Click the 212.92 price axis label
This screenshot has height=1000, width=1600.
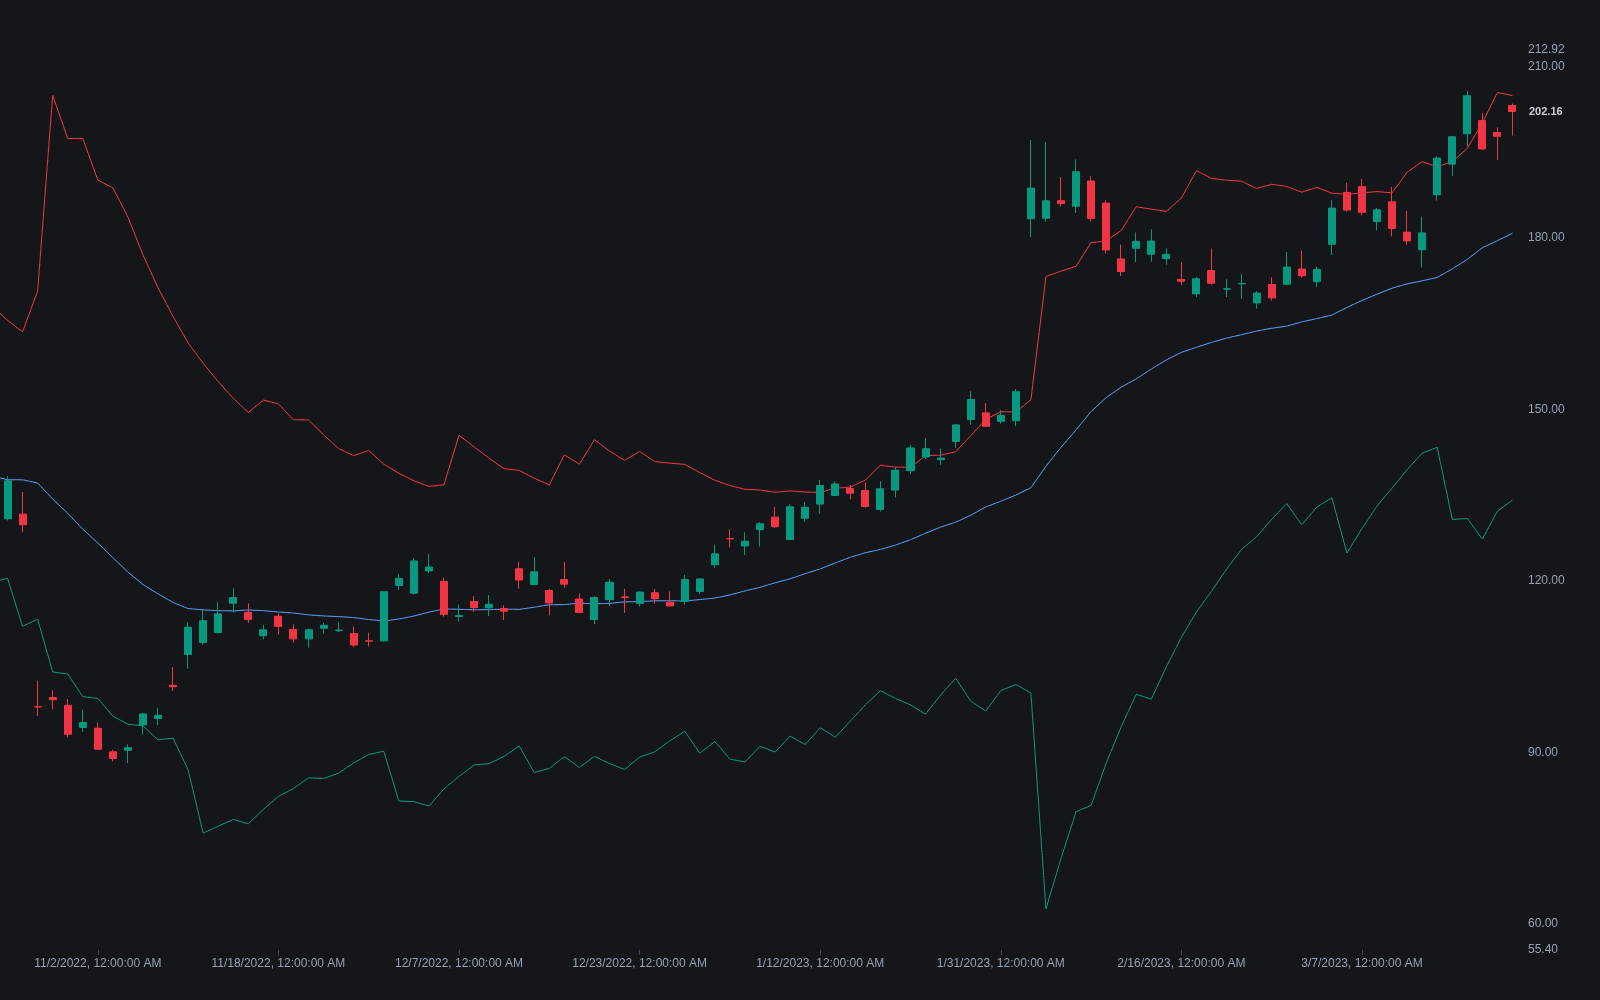click(x=1546, y=49)
